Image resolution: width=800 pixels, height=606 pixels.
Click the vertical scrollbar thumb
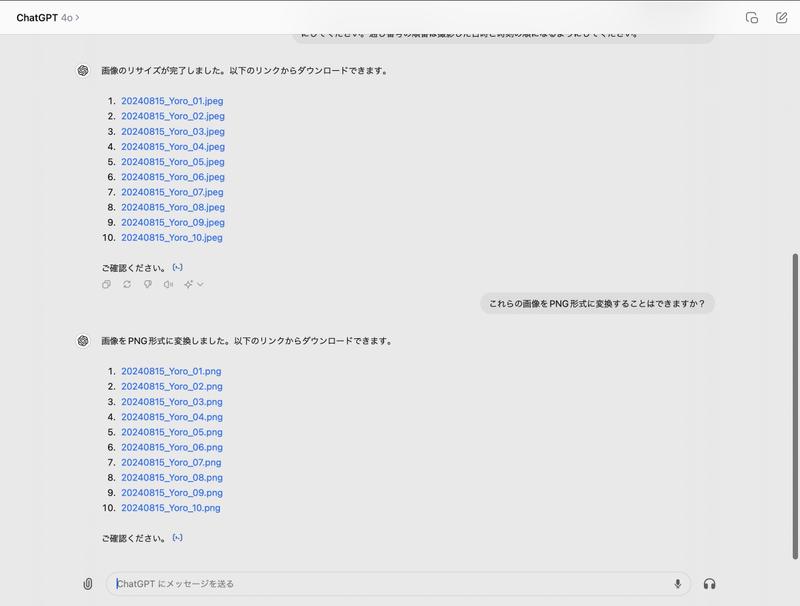coord(795,407)
